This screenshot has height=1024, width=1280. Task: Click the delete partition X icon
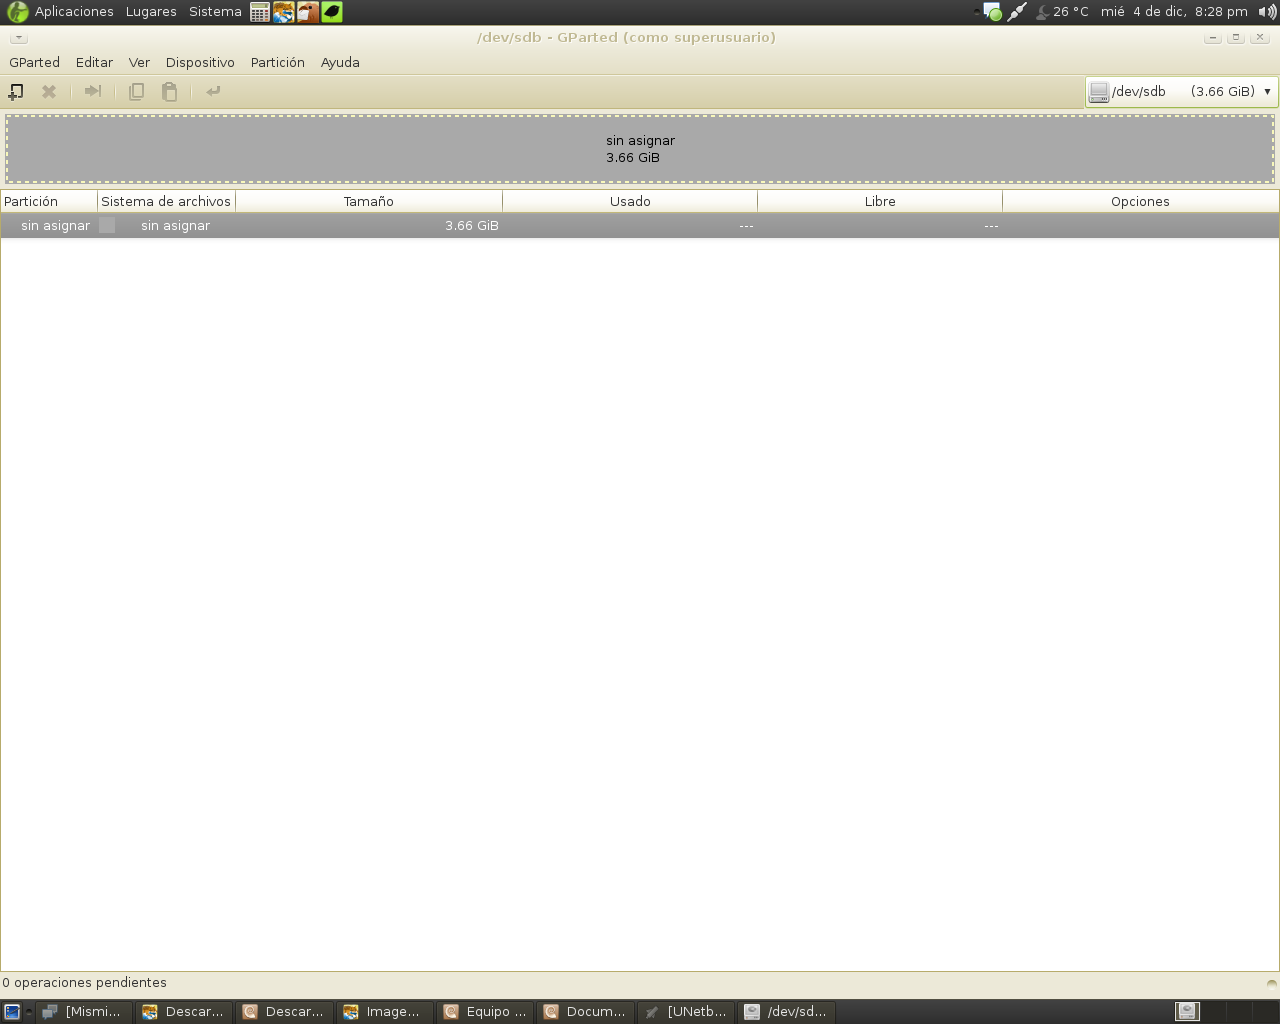[48, 91]
